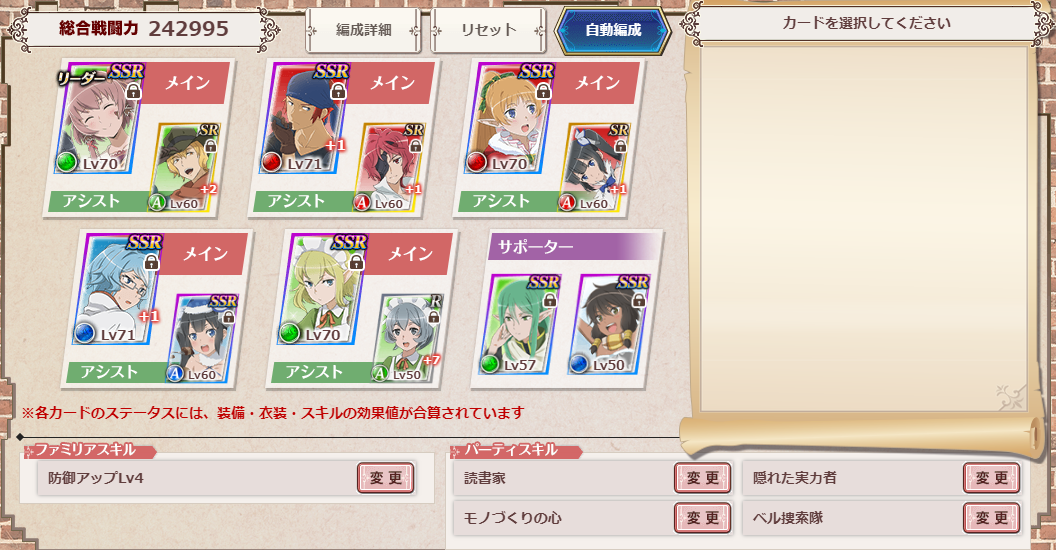Screen dimensions: 1056x550
Task: Click lock icon on the leader card
Action: coord(133,91)
